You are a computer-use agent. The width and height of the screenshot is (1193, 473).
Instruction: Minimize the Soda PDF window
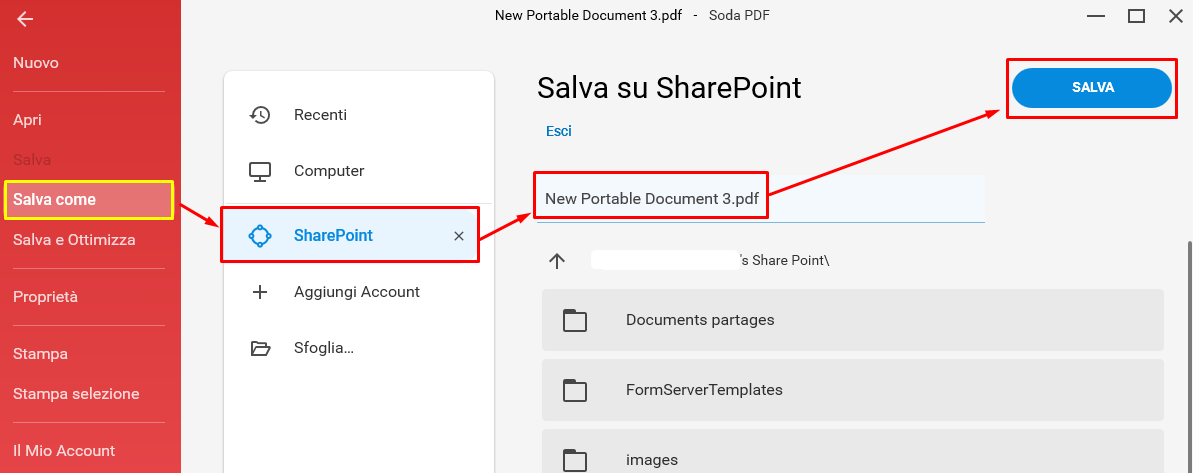[1096, 16]
